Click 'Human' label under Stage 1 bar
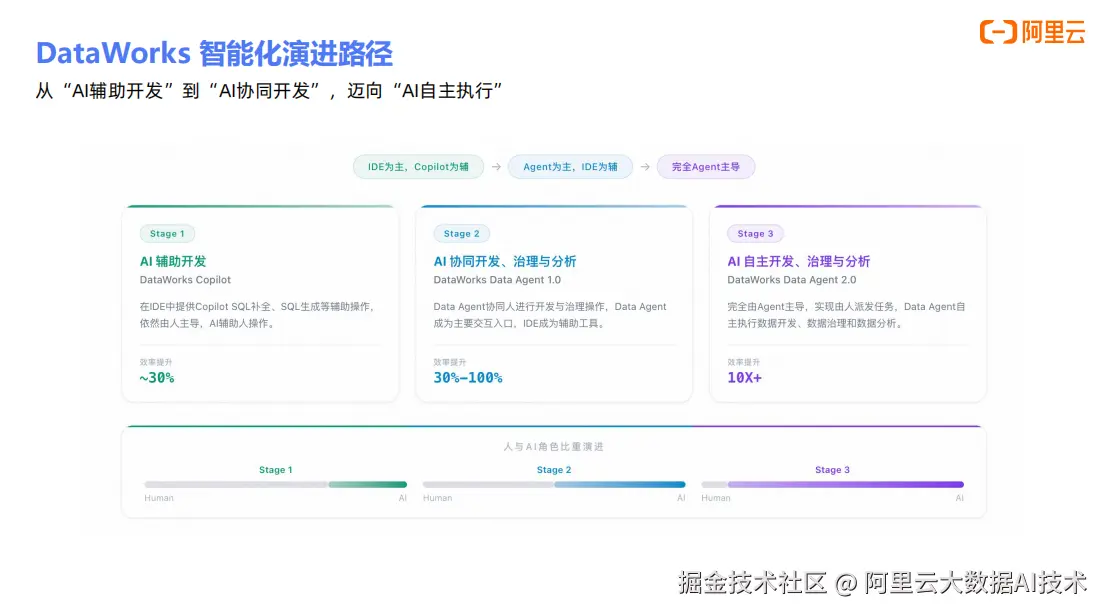Screen dimensions: 1106x615 click(x=159, y=498)
